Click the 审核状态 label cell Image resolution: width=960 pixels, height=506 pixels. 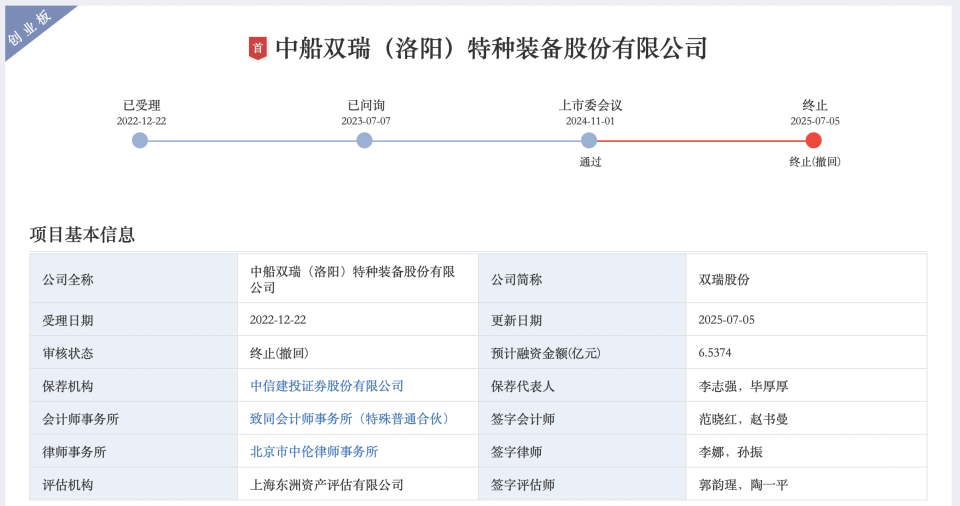[x=133, y=353]
